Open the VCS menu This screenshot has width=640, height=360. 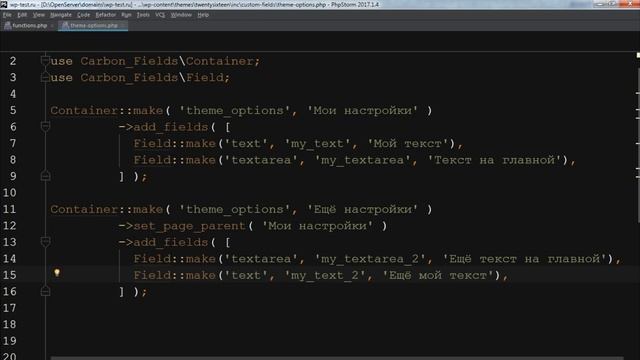coord(160,15)
